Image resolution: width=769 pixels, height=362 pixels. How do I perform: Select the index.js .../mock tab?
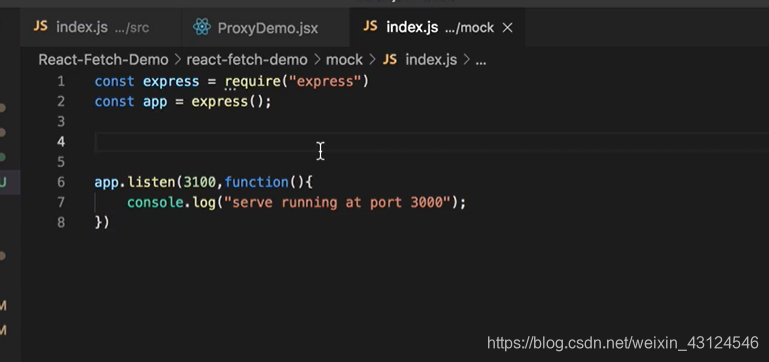click(x=437, y=27)
